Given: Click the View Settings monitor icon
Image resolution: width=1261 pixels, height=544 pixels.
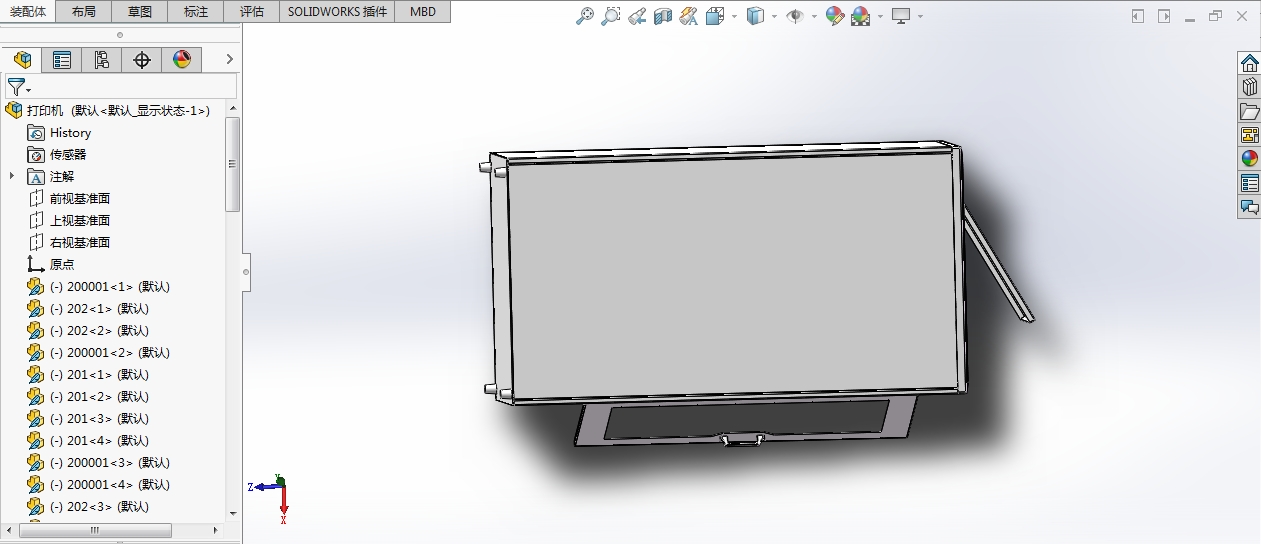Looking at the screenshot, I should (x=901, y=16).
